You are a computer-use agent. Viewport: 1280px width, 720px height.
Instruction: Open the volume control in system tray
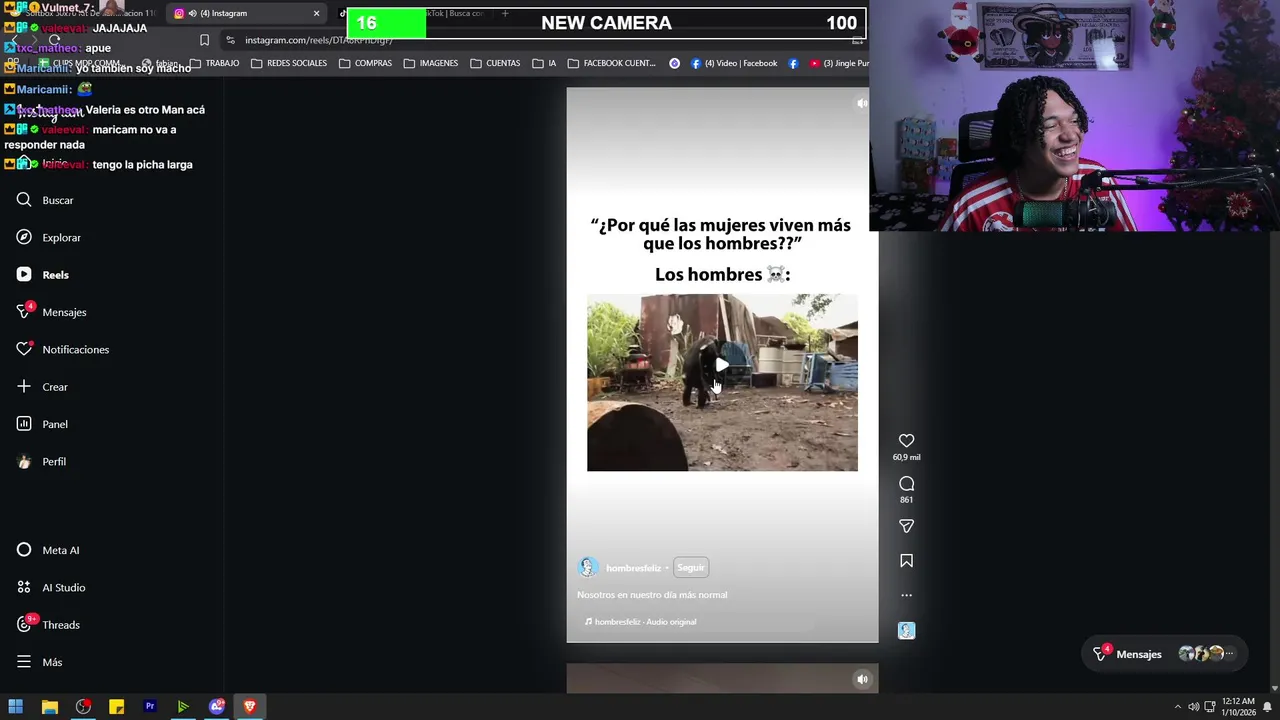click(1193, 707)
